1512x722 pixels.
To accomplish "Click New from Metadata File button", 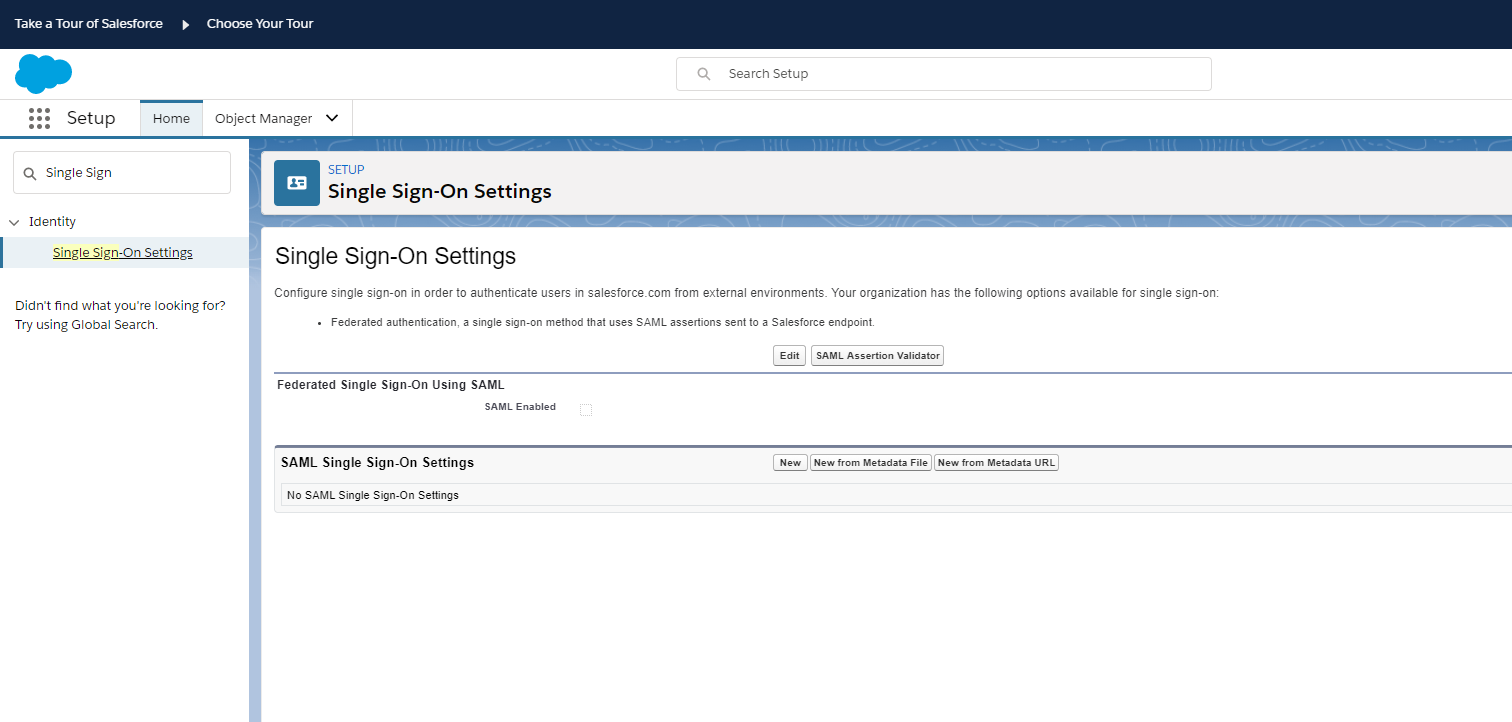I will click(x=870, y=463).
